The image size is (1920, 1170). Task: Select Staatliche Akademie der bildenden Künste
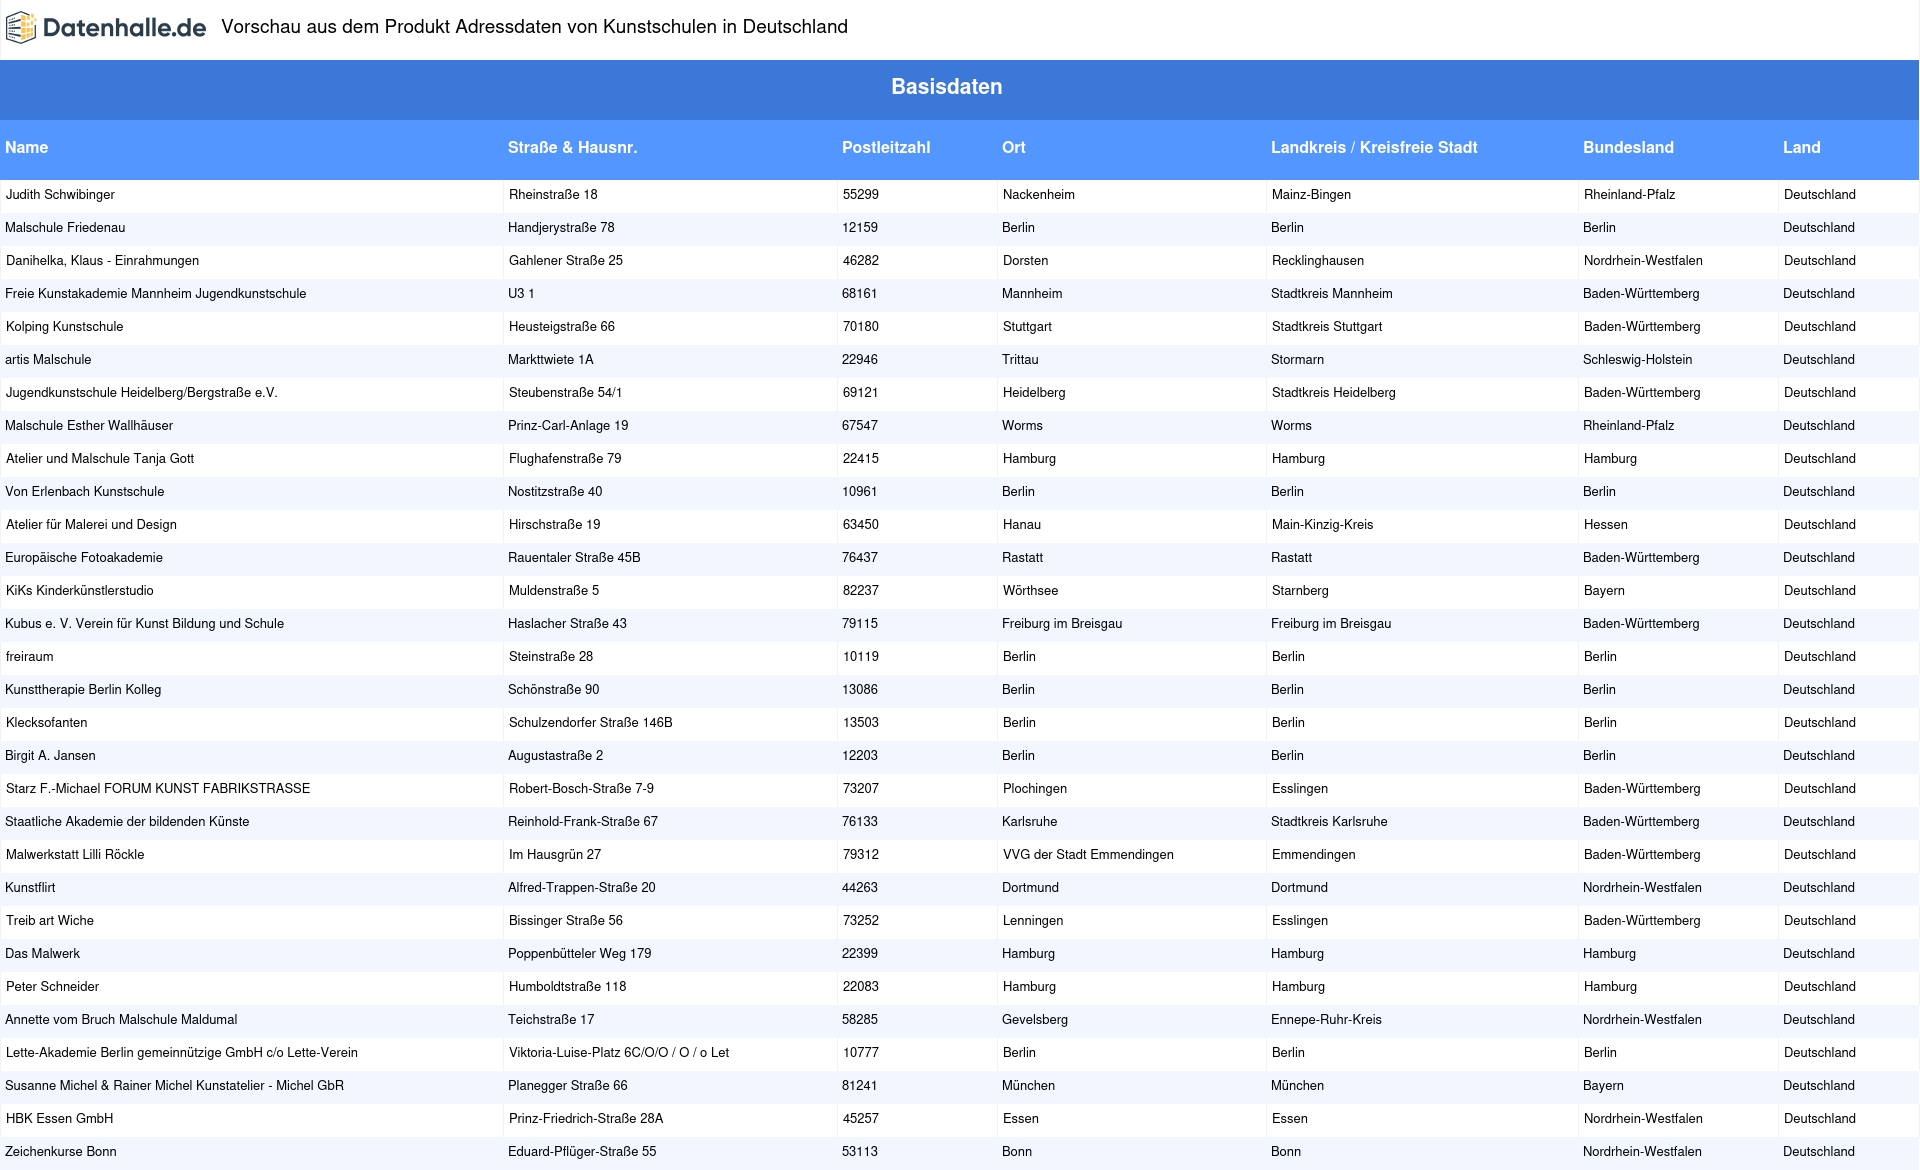128,822
